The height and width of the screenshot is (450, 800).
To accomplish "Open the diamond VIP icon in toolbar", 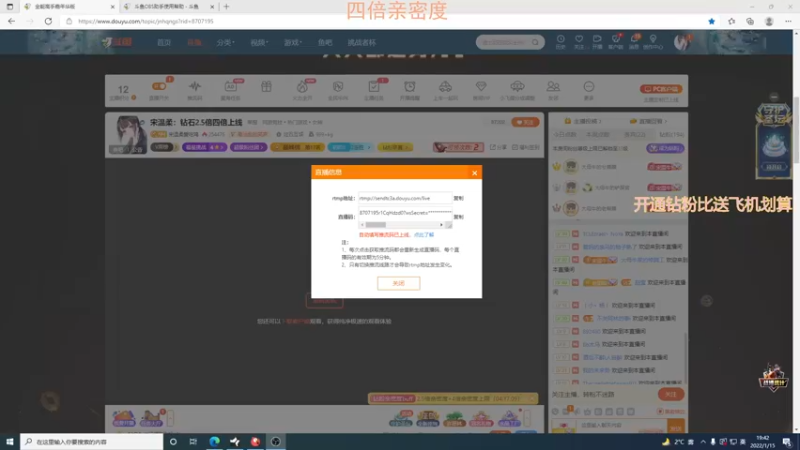I will point(481,87).
